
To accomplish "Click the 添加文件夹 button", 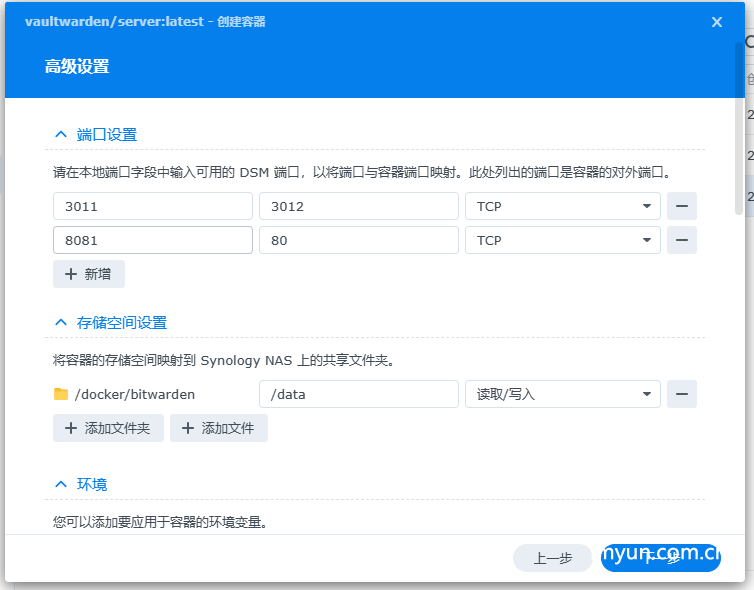I will pos(108,428).
